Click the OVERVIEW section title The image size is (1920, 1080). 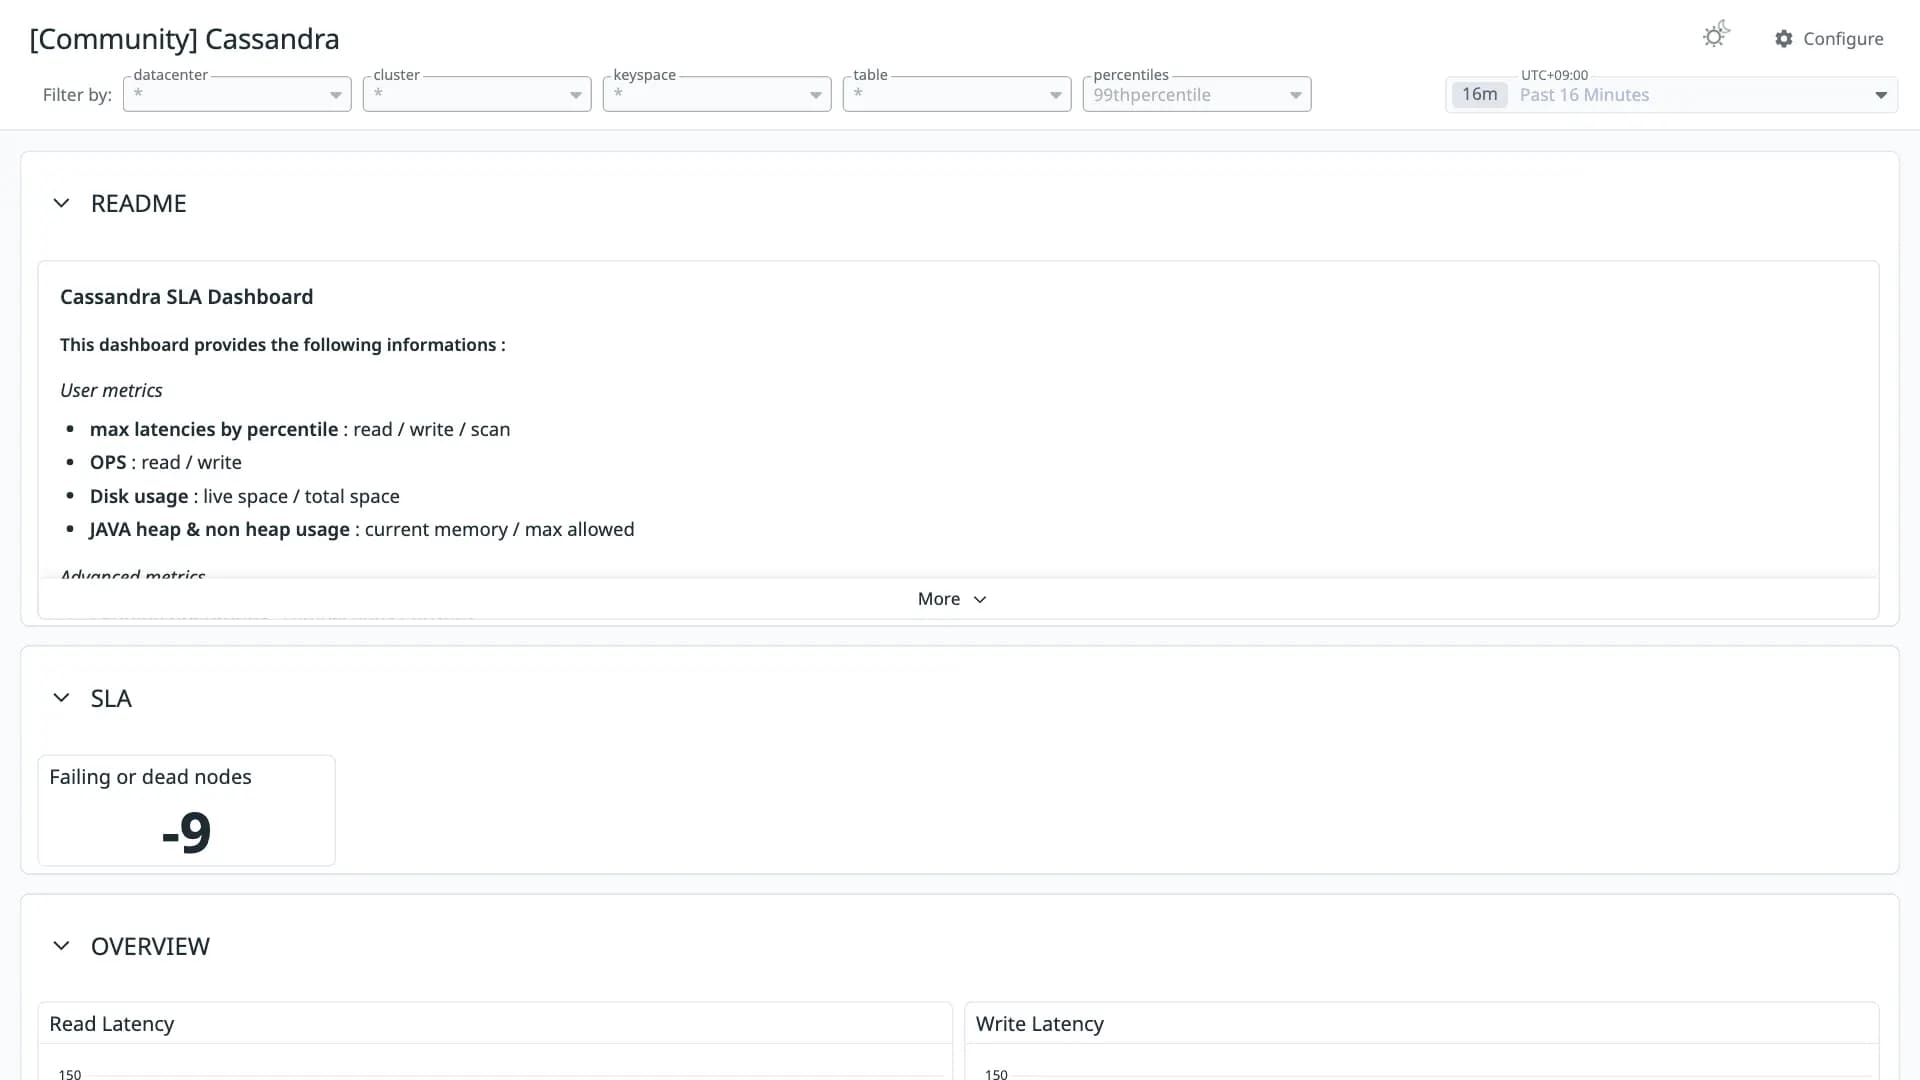tap(150, 946)
